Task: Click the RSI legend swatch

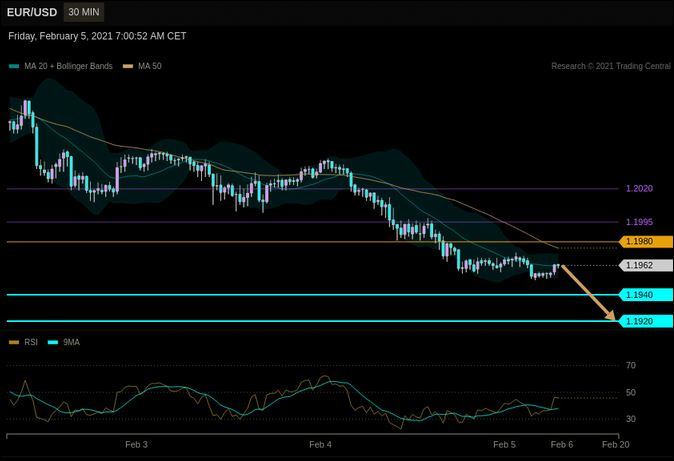Action: pyautogui.click(x=14, y=342)
